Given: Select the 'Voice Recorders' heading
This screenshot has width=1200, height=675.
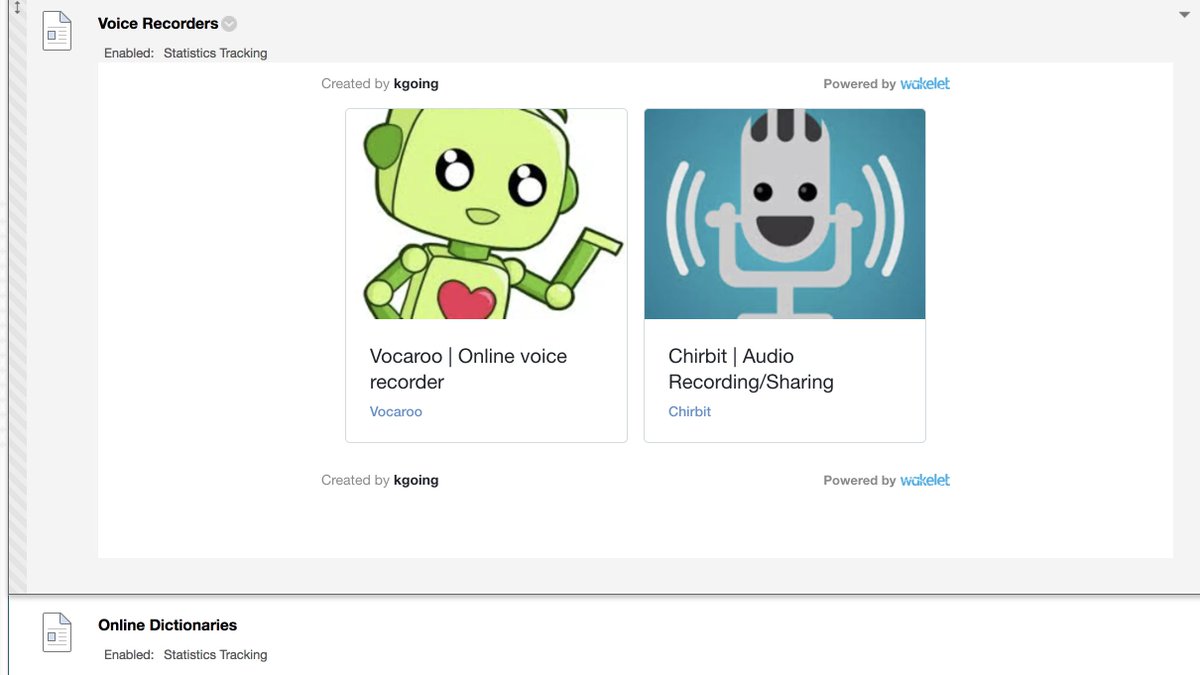Looking at the screenshot, I should pyautogui.click(x=158, y=23).
